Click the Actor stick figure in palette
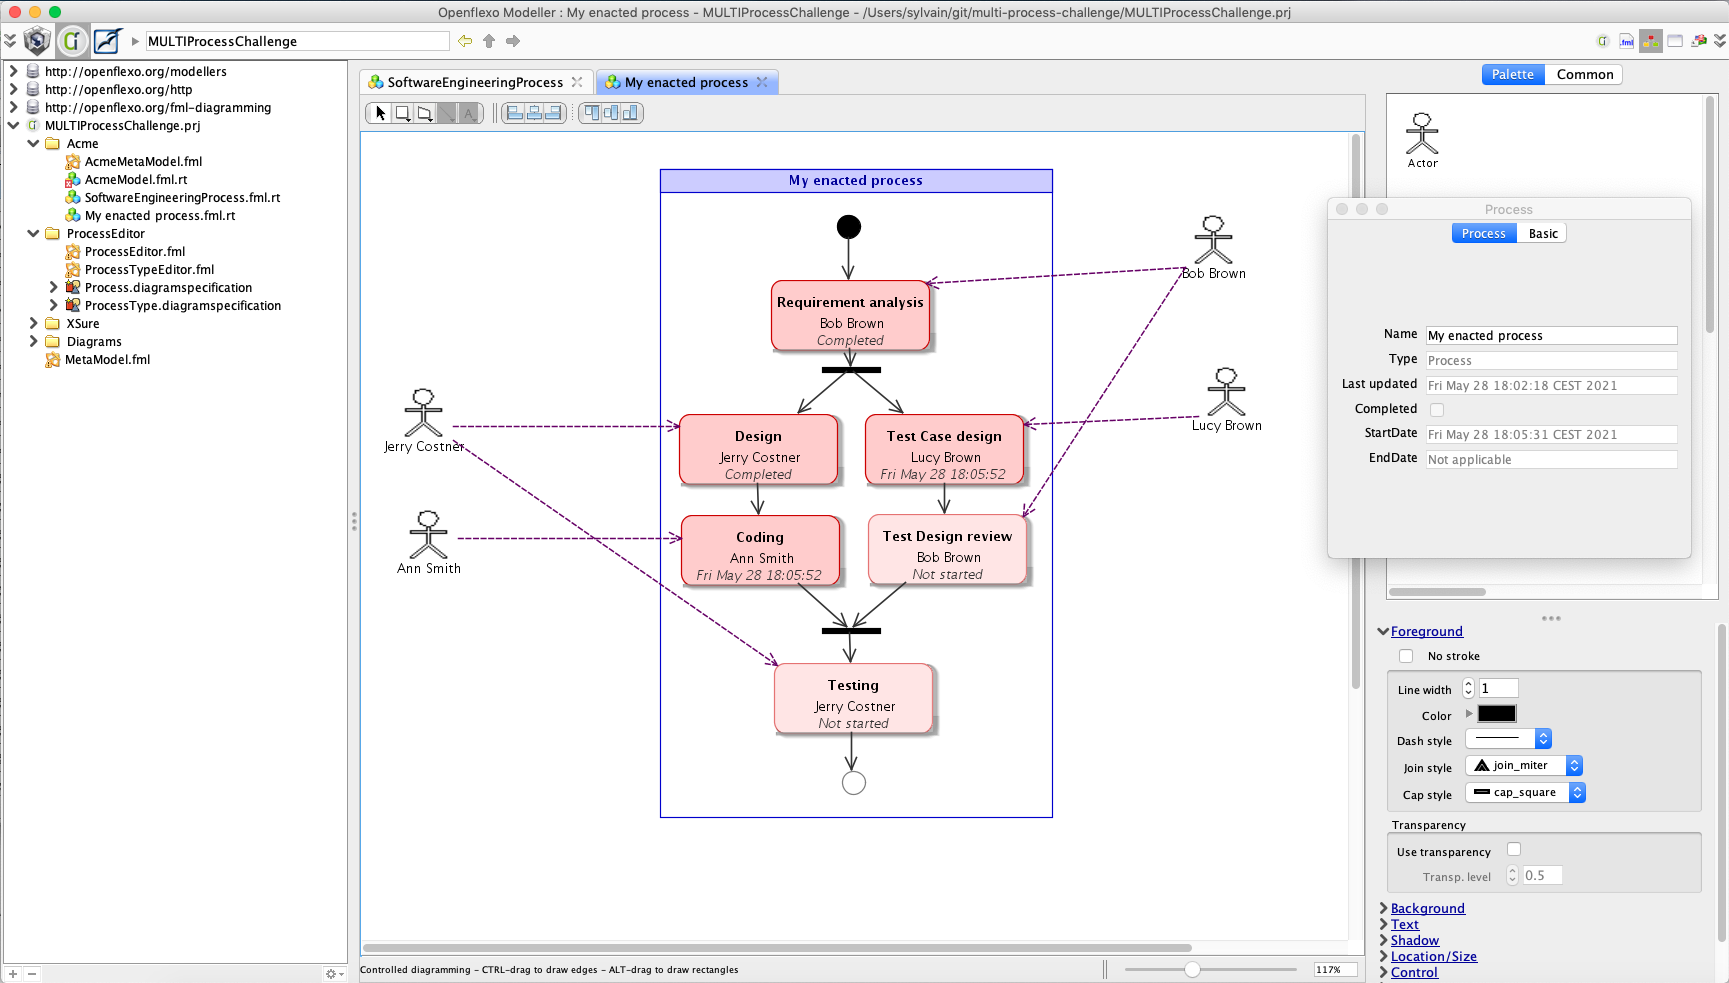Image resolution: width=1729 pixels, height=983 pixels. coord(1422,136)
